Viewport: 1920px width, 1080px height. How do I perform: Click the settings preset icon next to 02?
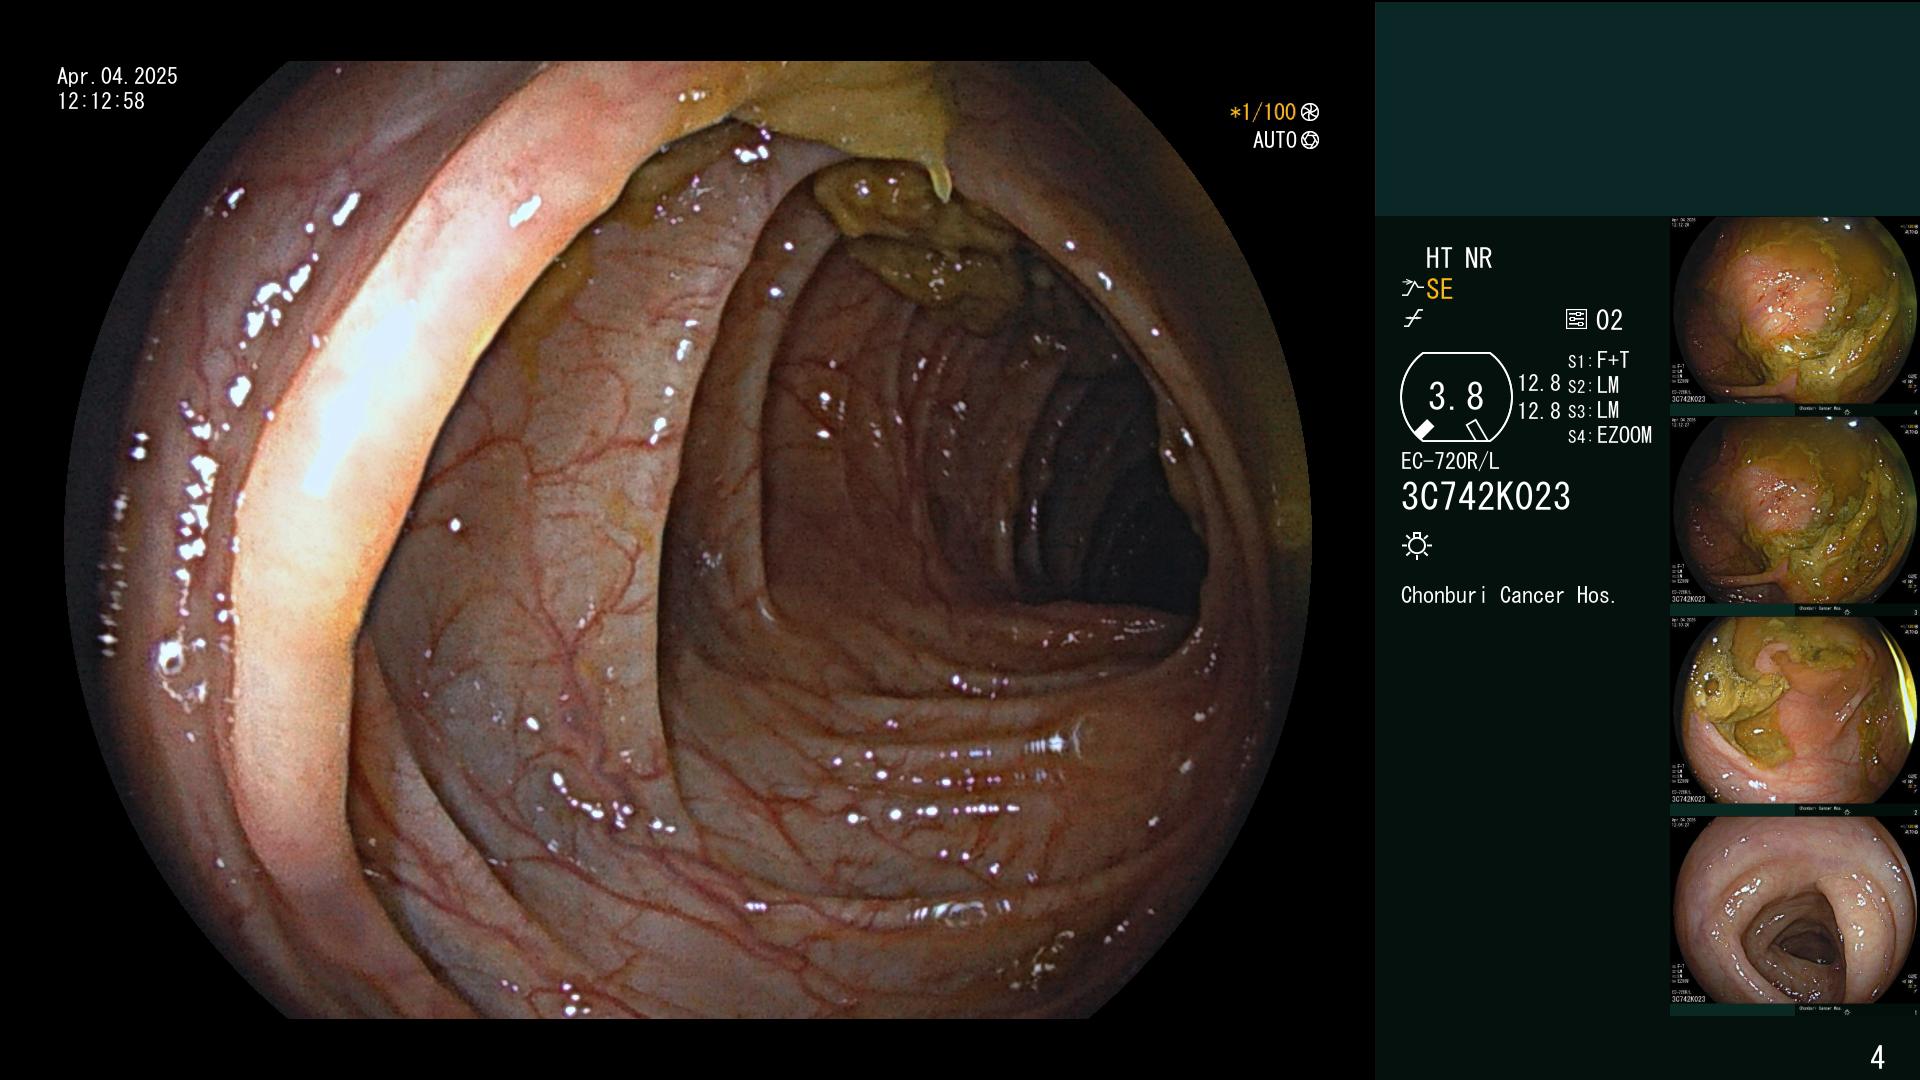[1576, 320]
